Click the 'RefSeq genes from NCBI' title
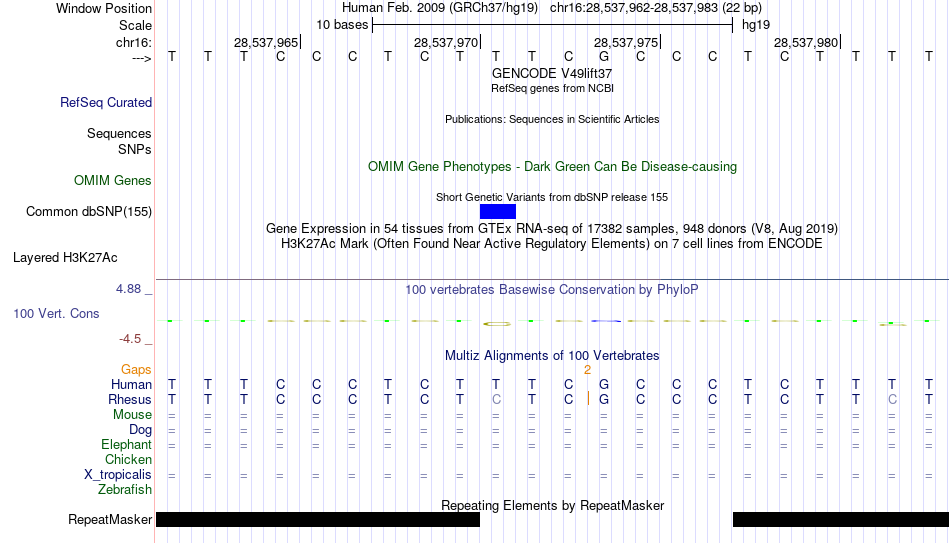The width and height of the screenshot is (950, 543). click(553, 88)
